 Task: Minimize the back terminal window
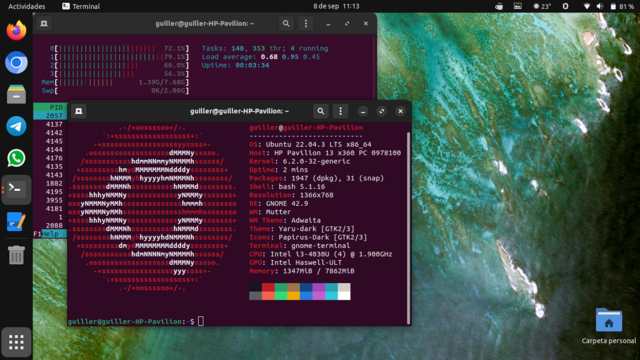(x=328, y=24)
